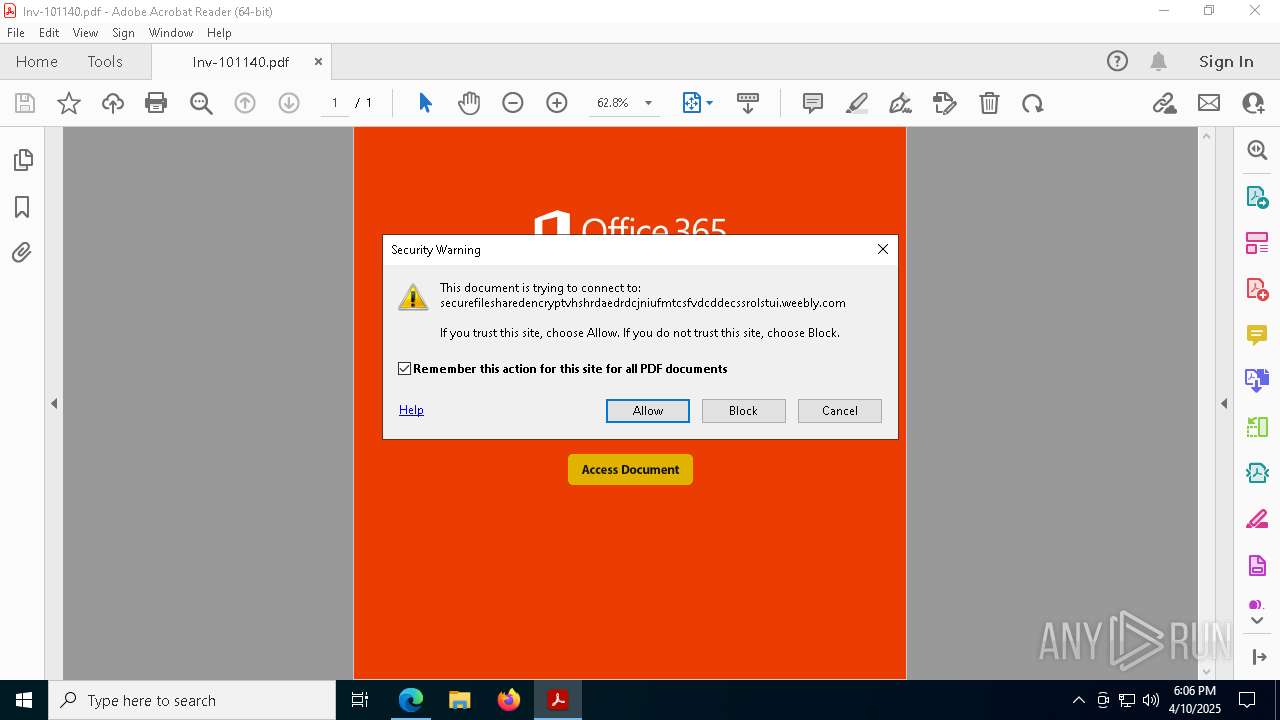Expand the right pane with the arrow-bar icon
Screen dimensions: 1280x720
click(1259, 657)
